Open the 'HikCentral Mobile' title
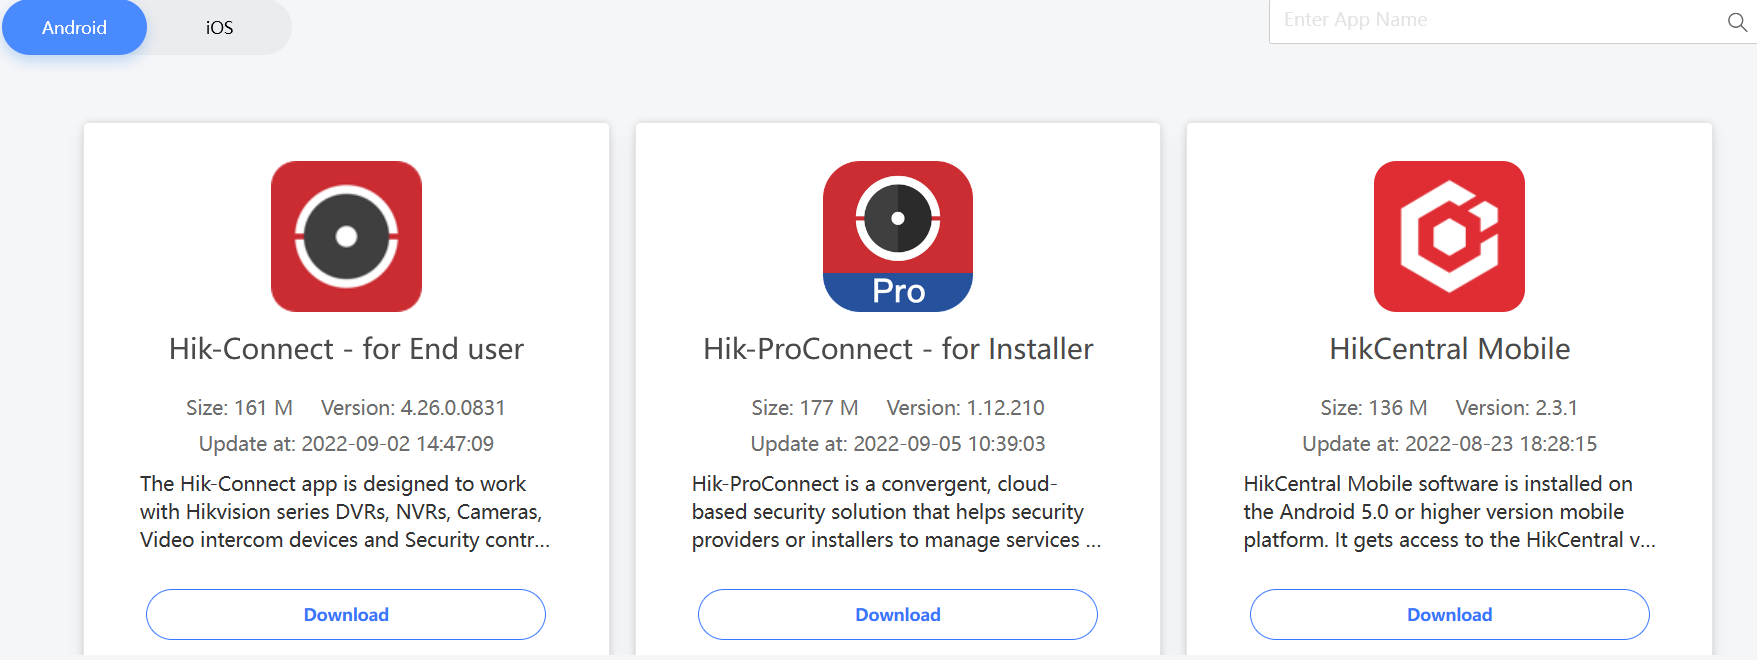This screenshot has height=660, width=1757. coord(1449,349)
